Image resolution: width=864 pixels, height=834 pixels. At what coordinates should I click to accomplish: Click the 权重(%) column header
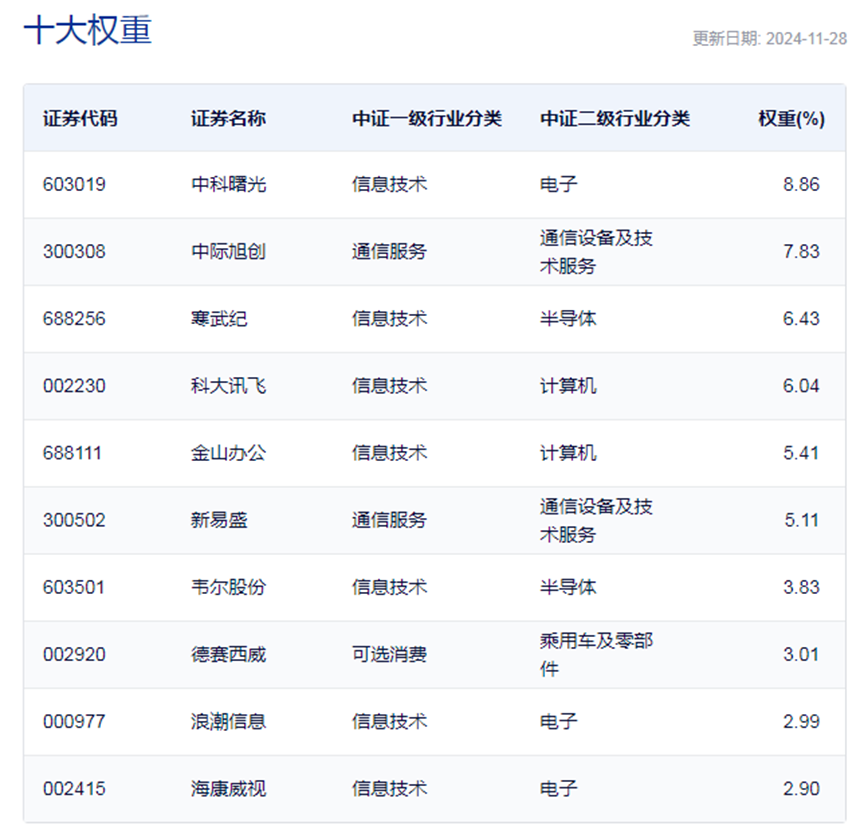tap(791, 118)
